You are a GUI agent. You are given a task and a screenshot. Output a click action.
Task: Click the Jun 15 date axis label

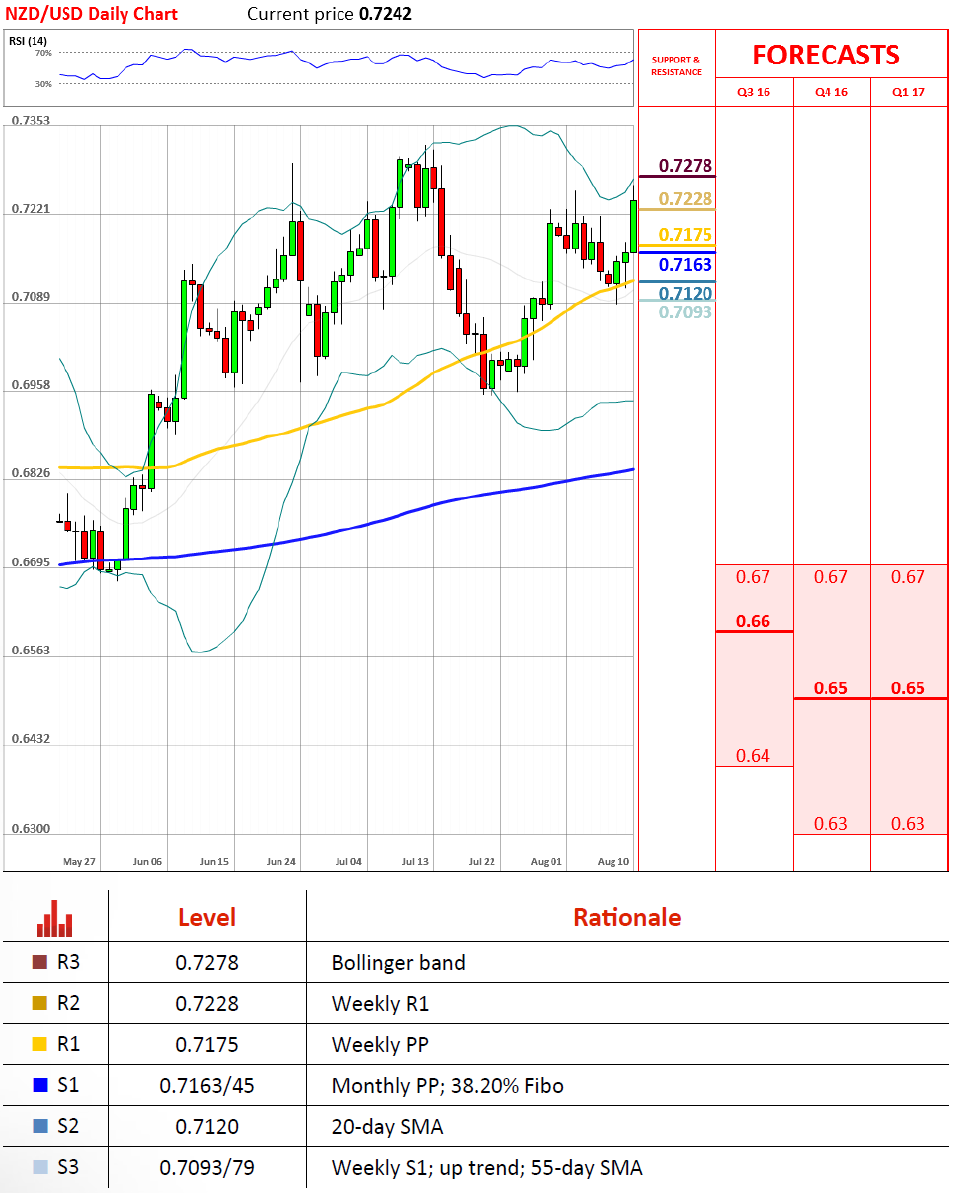click(214, 861)
